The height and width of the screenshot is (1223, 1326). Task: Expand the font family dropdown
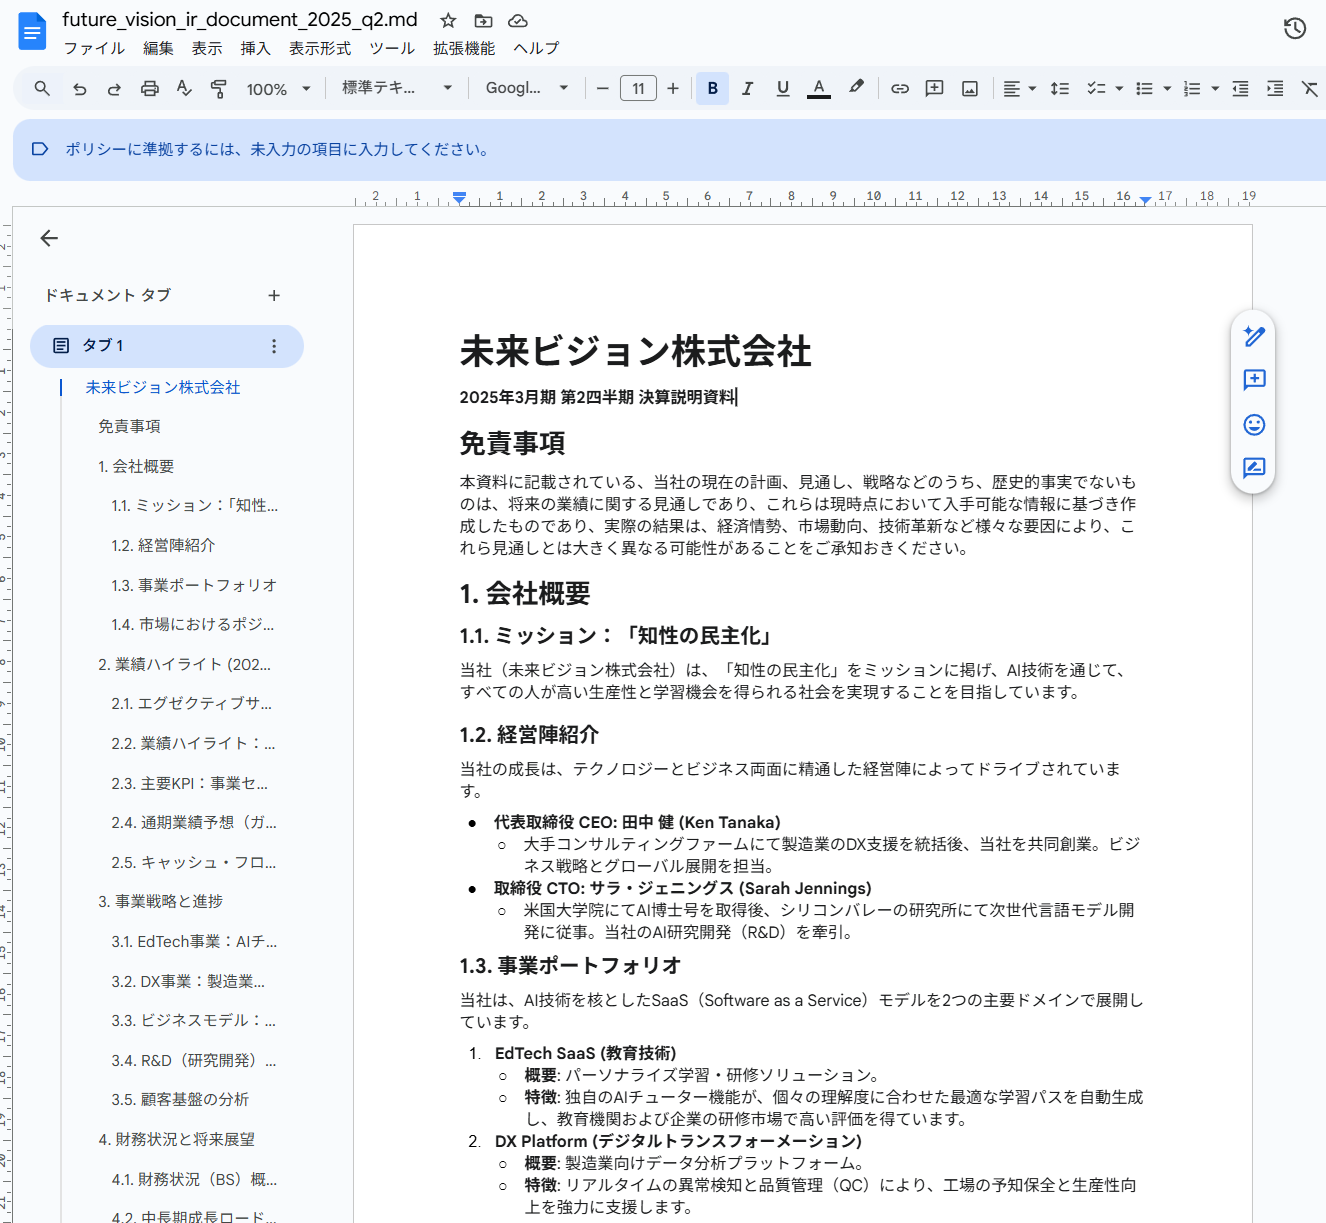pos(526,88)
